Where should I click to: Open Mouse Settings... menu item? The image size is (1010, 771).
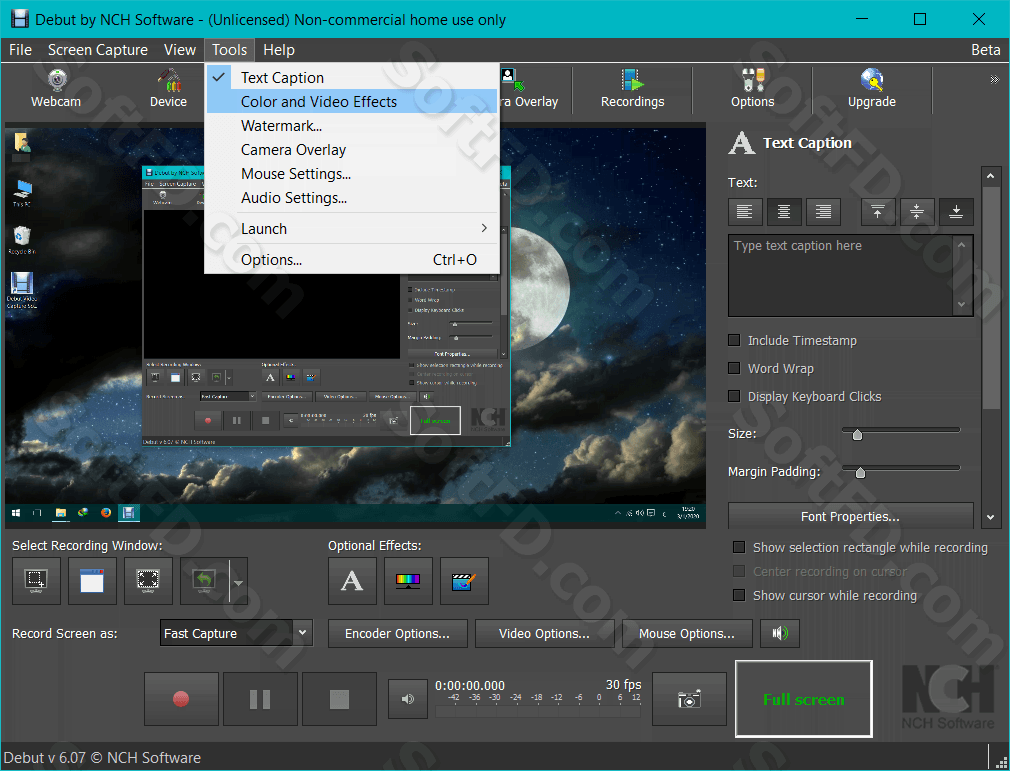click(352, 173)
